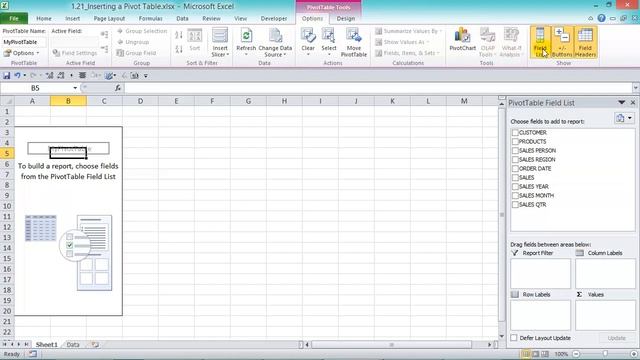Check the SALES PERSON field
The width and height of the screenshot is (640, 360).
(x=515, y=151)
